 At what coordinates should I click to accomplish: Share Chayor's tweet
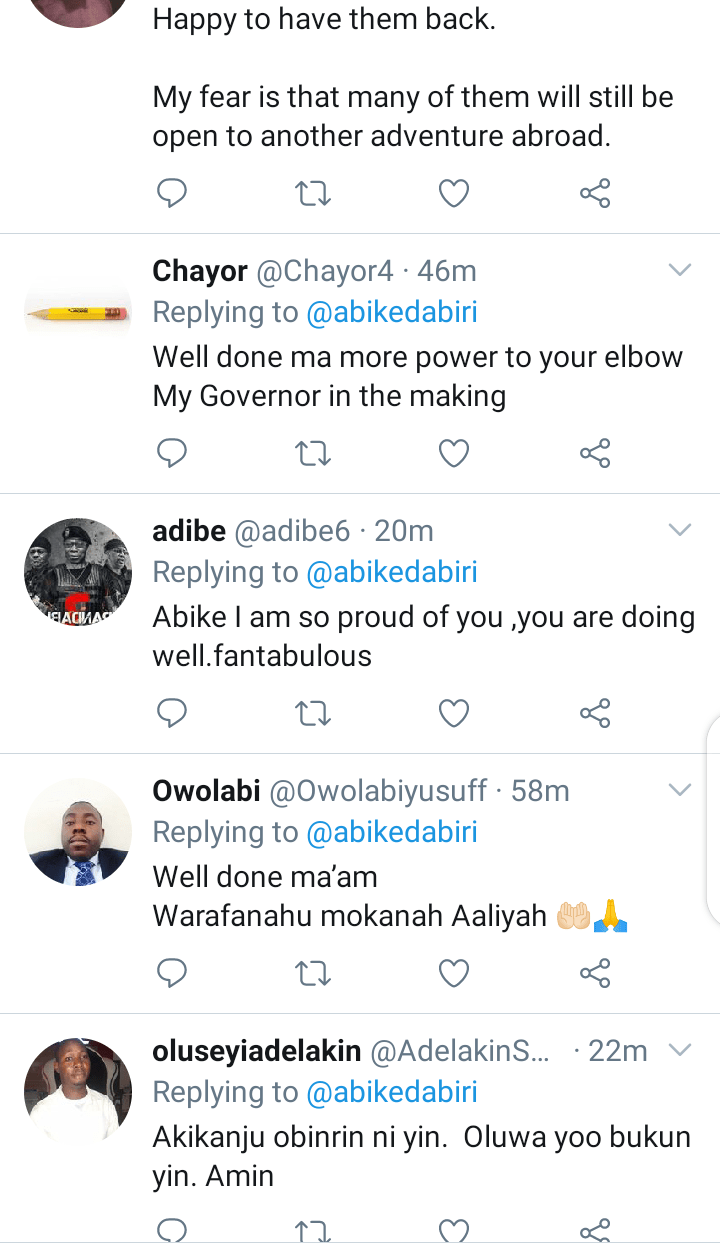pyautogui.click(x=595, y=454)
